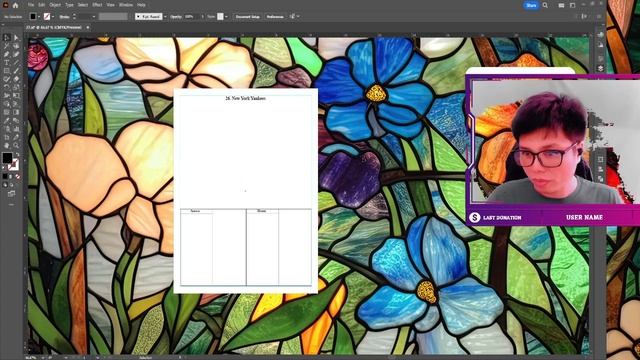Expand the align options dropdown arrow
Image resolution: width=640 pixels, height=360 pixels.
click(x=298, y=17)
